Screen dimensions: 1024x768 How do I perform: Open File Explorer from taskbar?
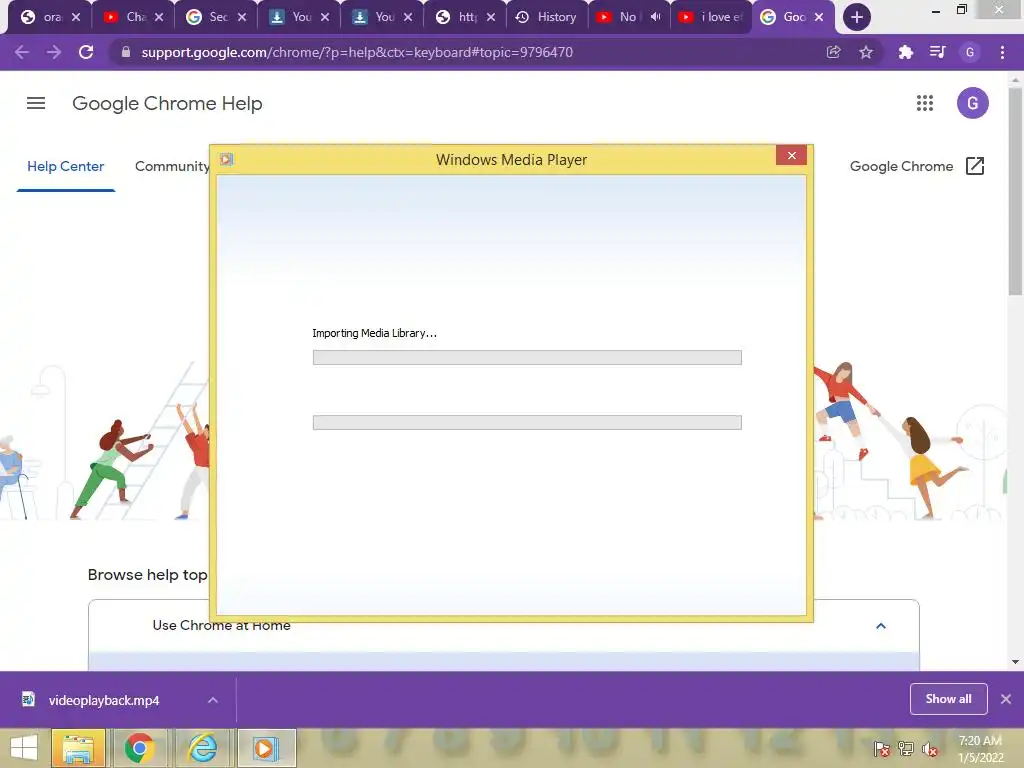pyautogui.click(x=78, y=748)
